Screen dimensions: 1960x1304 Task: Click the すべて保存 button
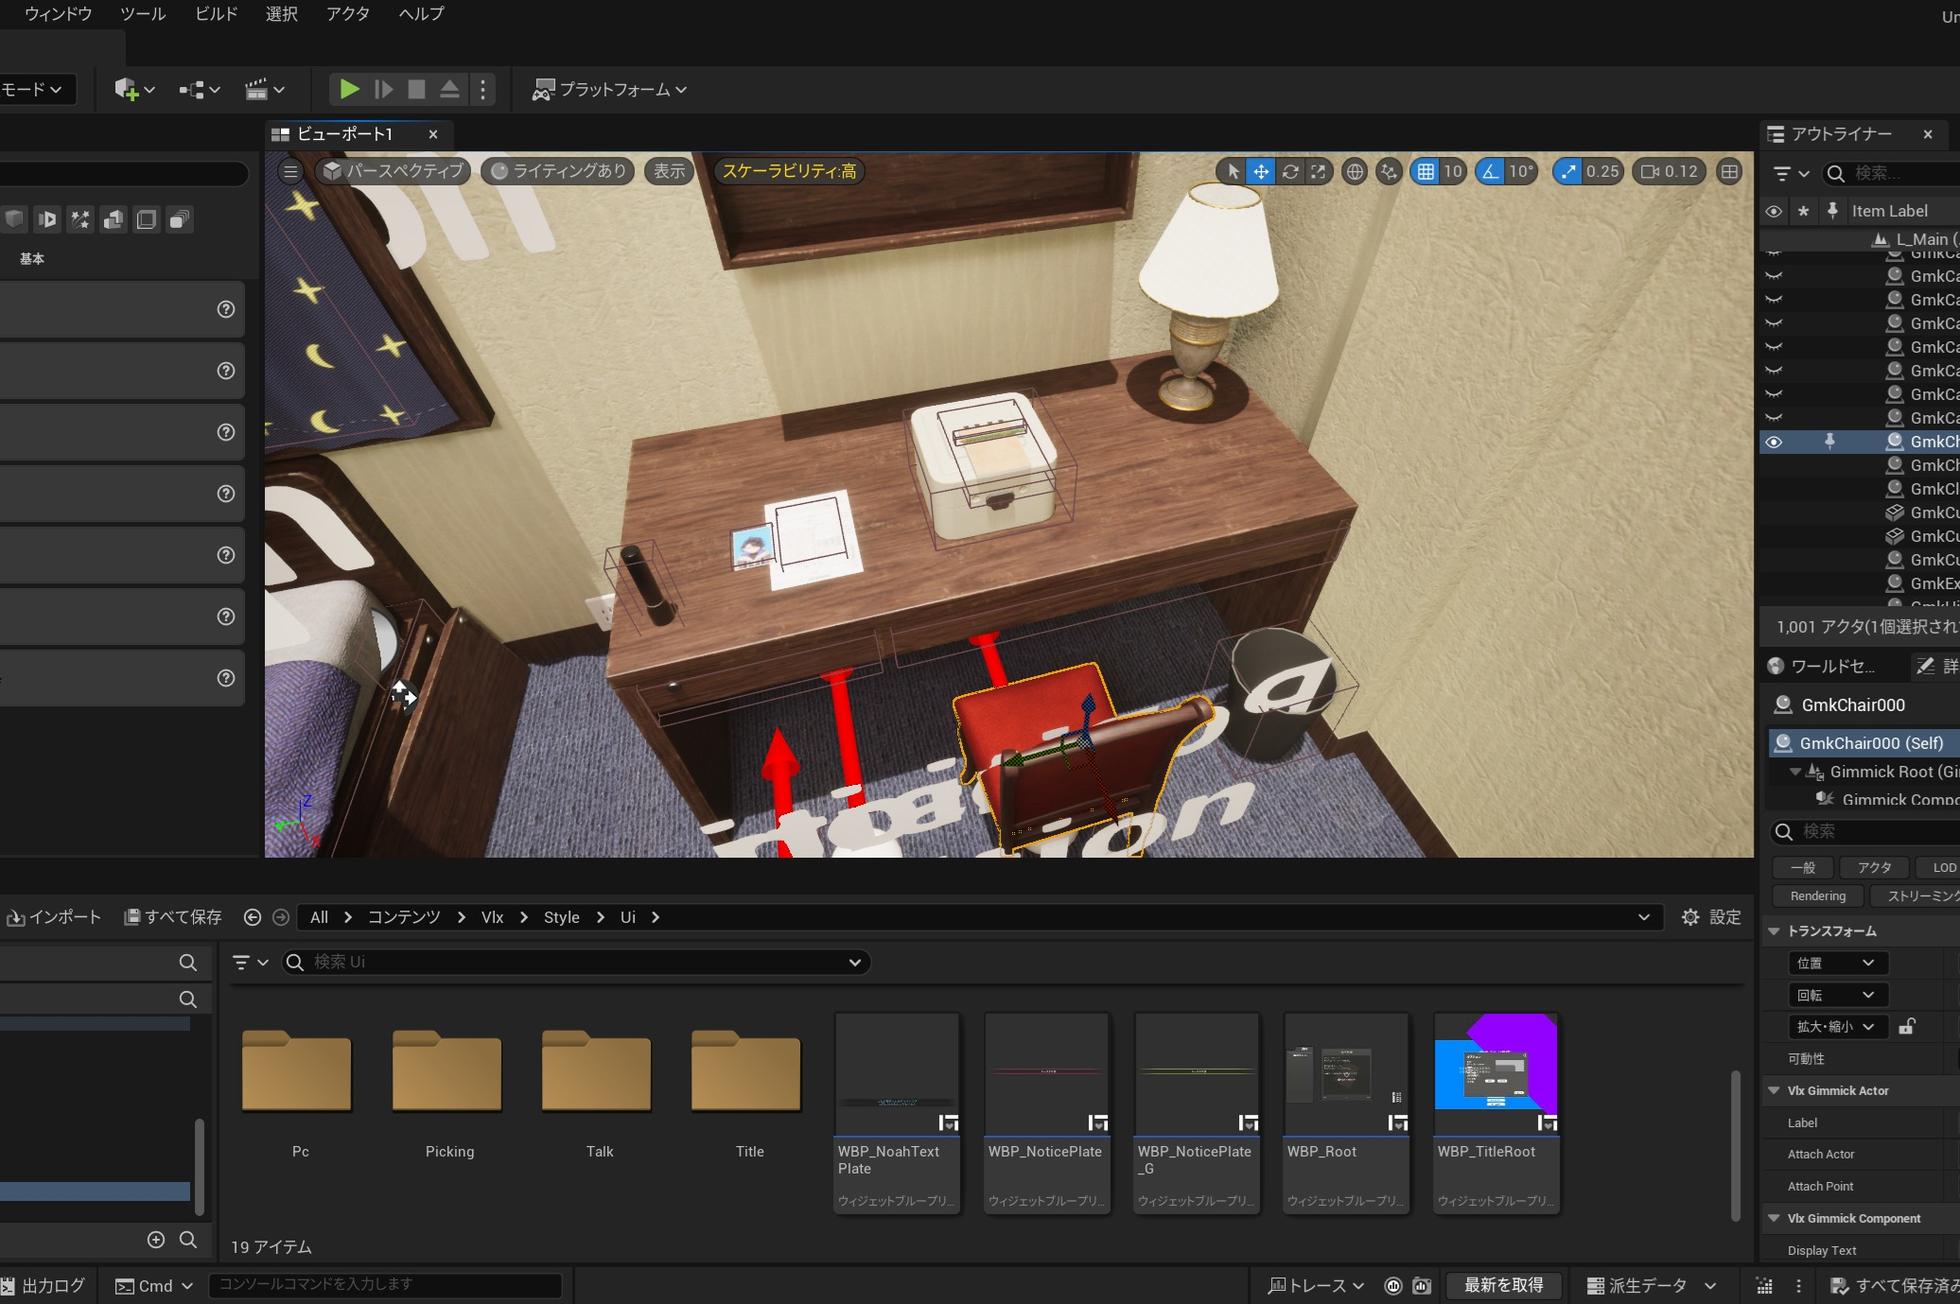[173, 917]
